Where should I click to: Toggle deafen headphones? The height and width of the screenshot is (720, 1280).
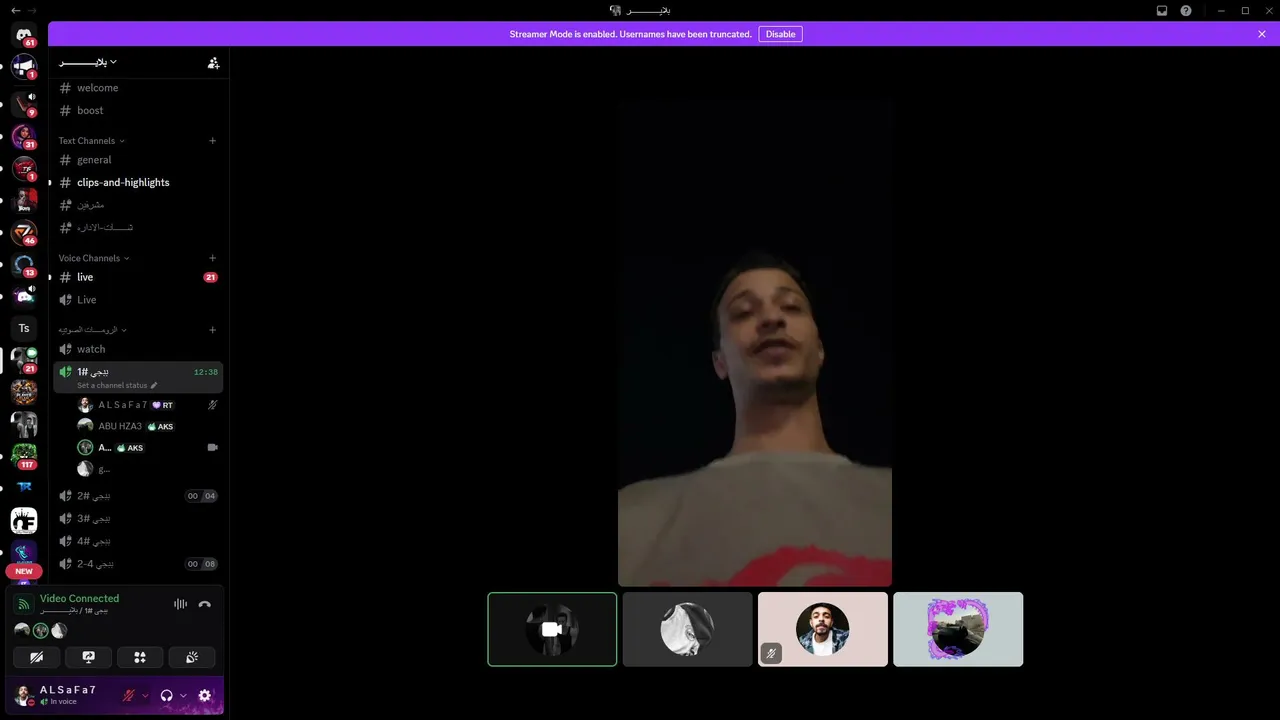pos(167,695)
